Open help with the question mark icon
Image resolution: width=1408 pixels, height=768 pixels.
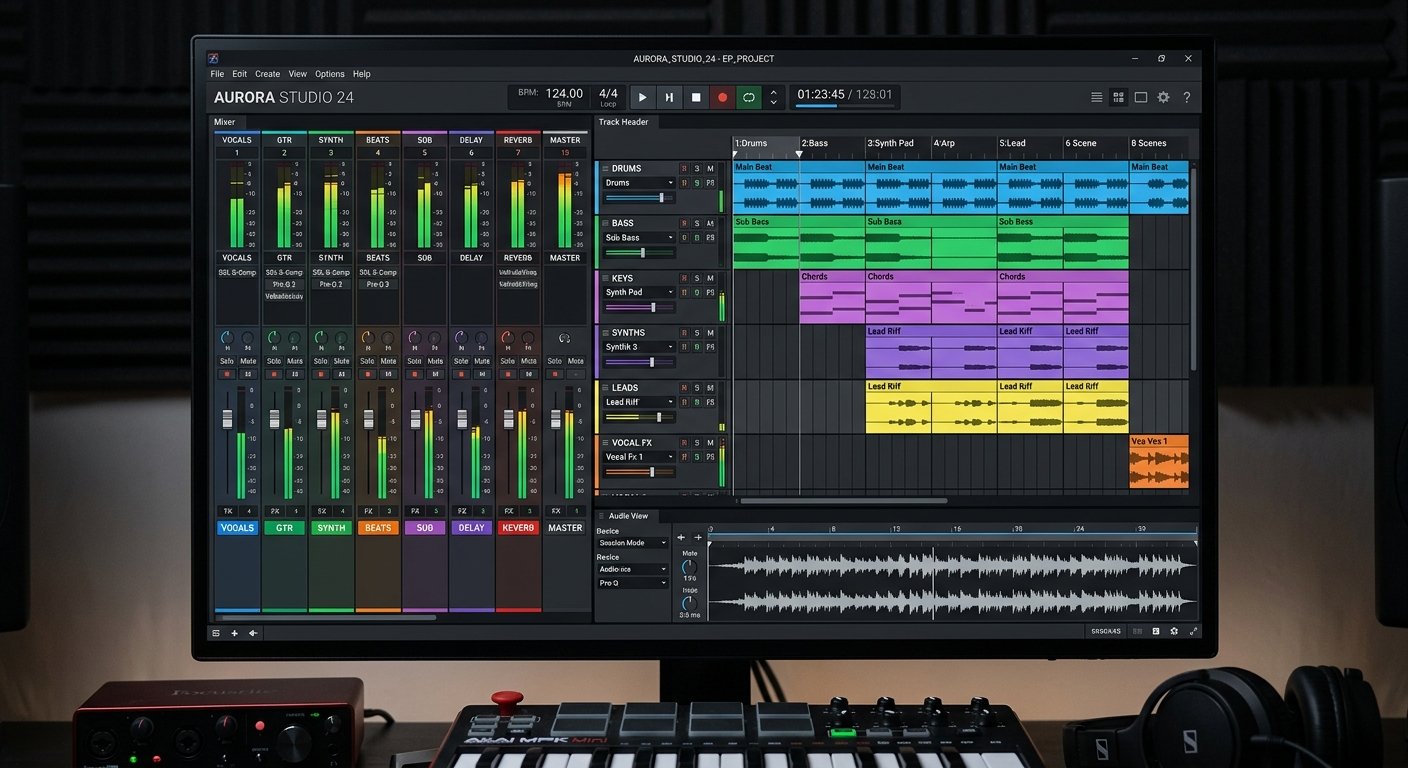click(1186, 97)
